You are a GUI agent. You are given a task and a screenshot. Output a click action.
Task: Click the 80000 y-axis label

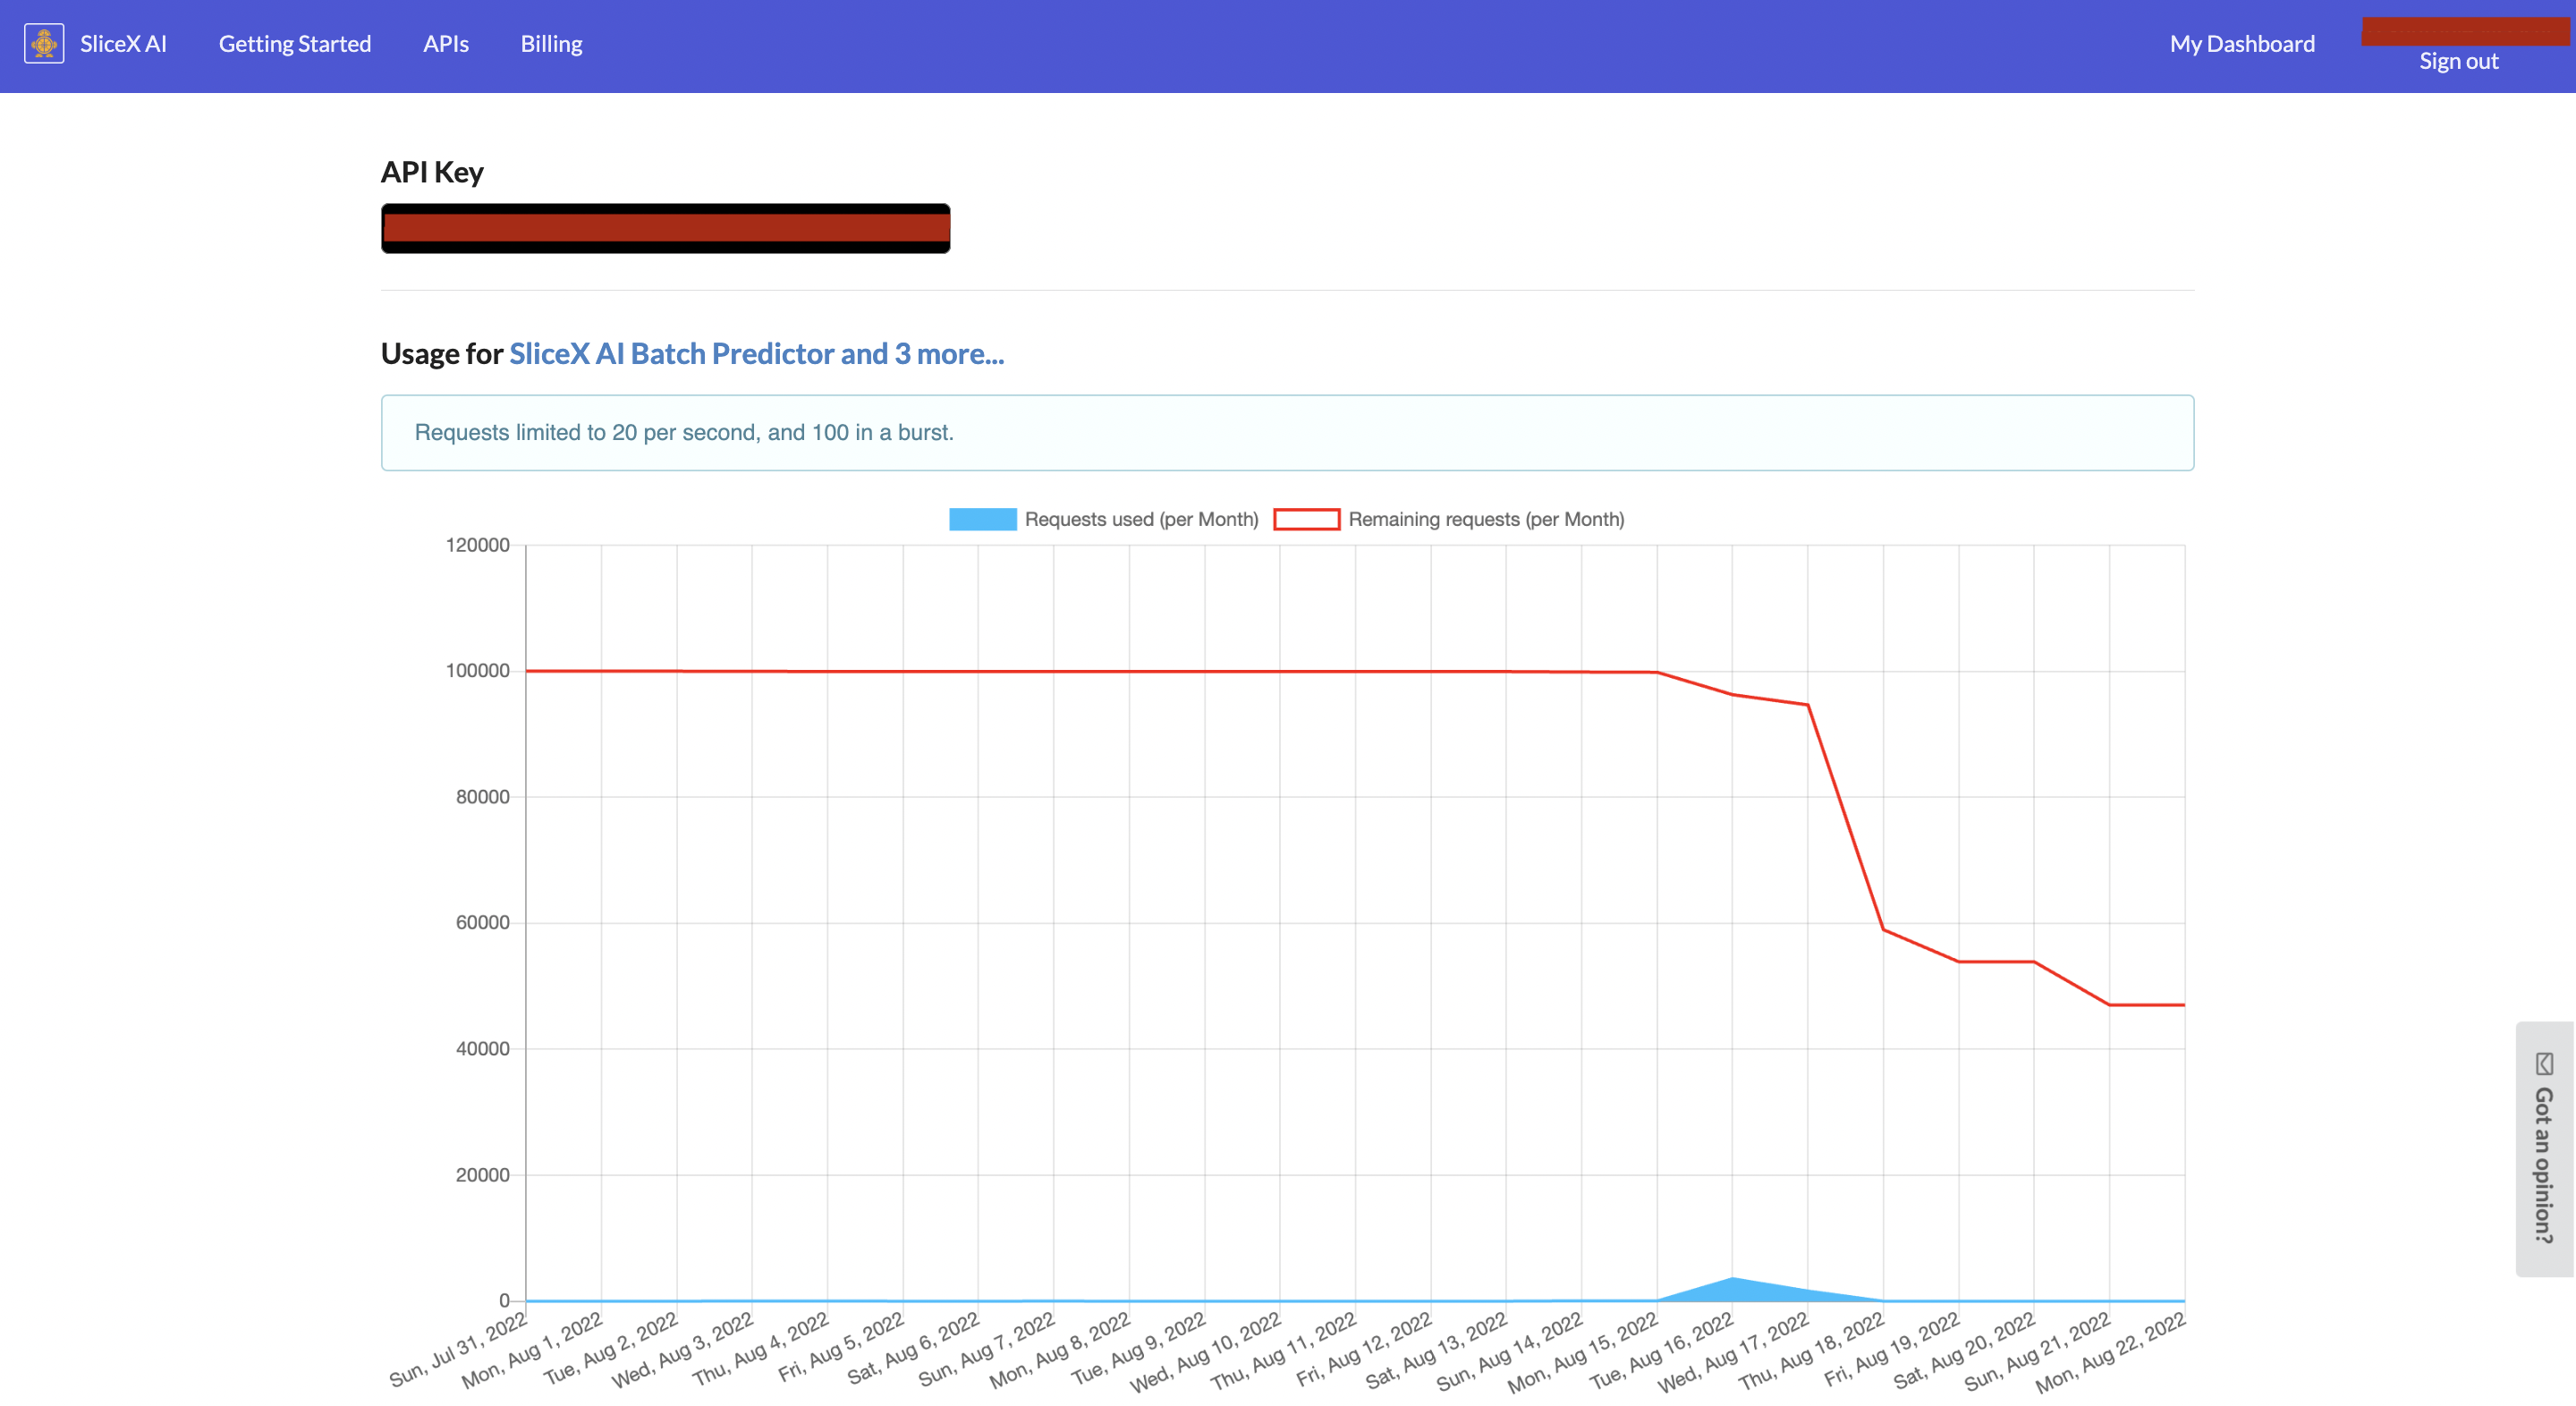click(482, 797)
